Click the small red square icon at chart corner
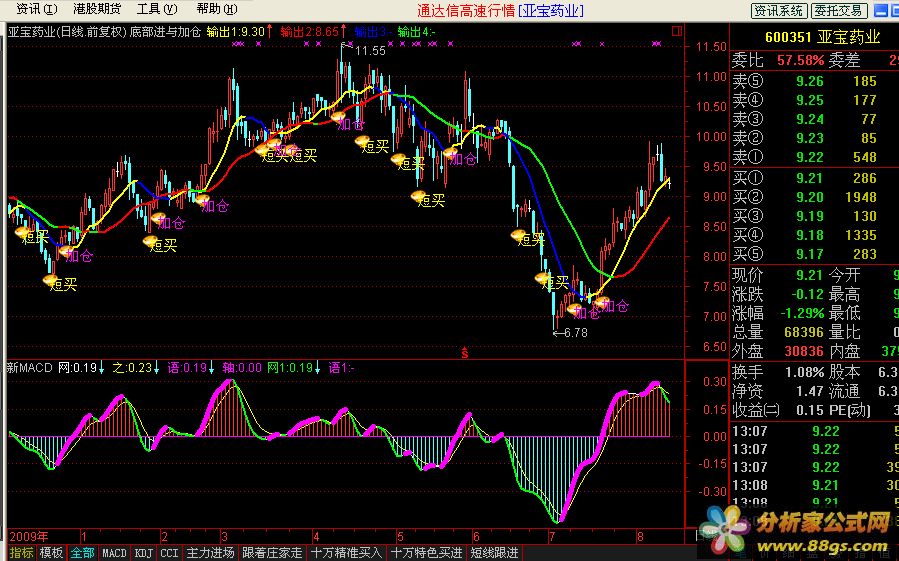The image size is (899, 561). pyautogui.click(x=677, y=30)
